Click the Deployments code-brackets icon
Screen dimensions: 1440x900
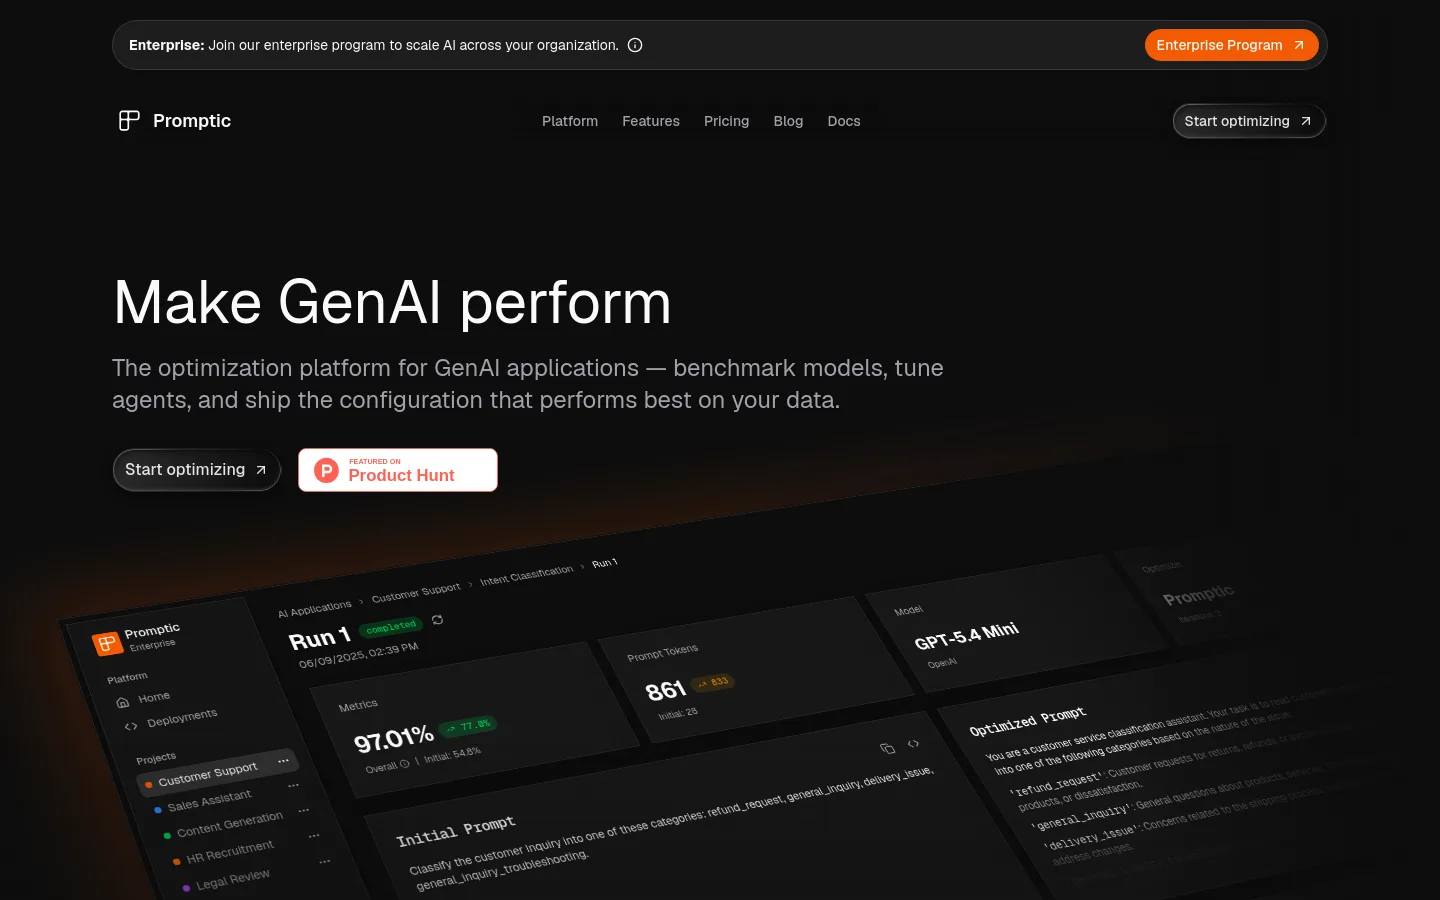(131, 726)
